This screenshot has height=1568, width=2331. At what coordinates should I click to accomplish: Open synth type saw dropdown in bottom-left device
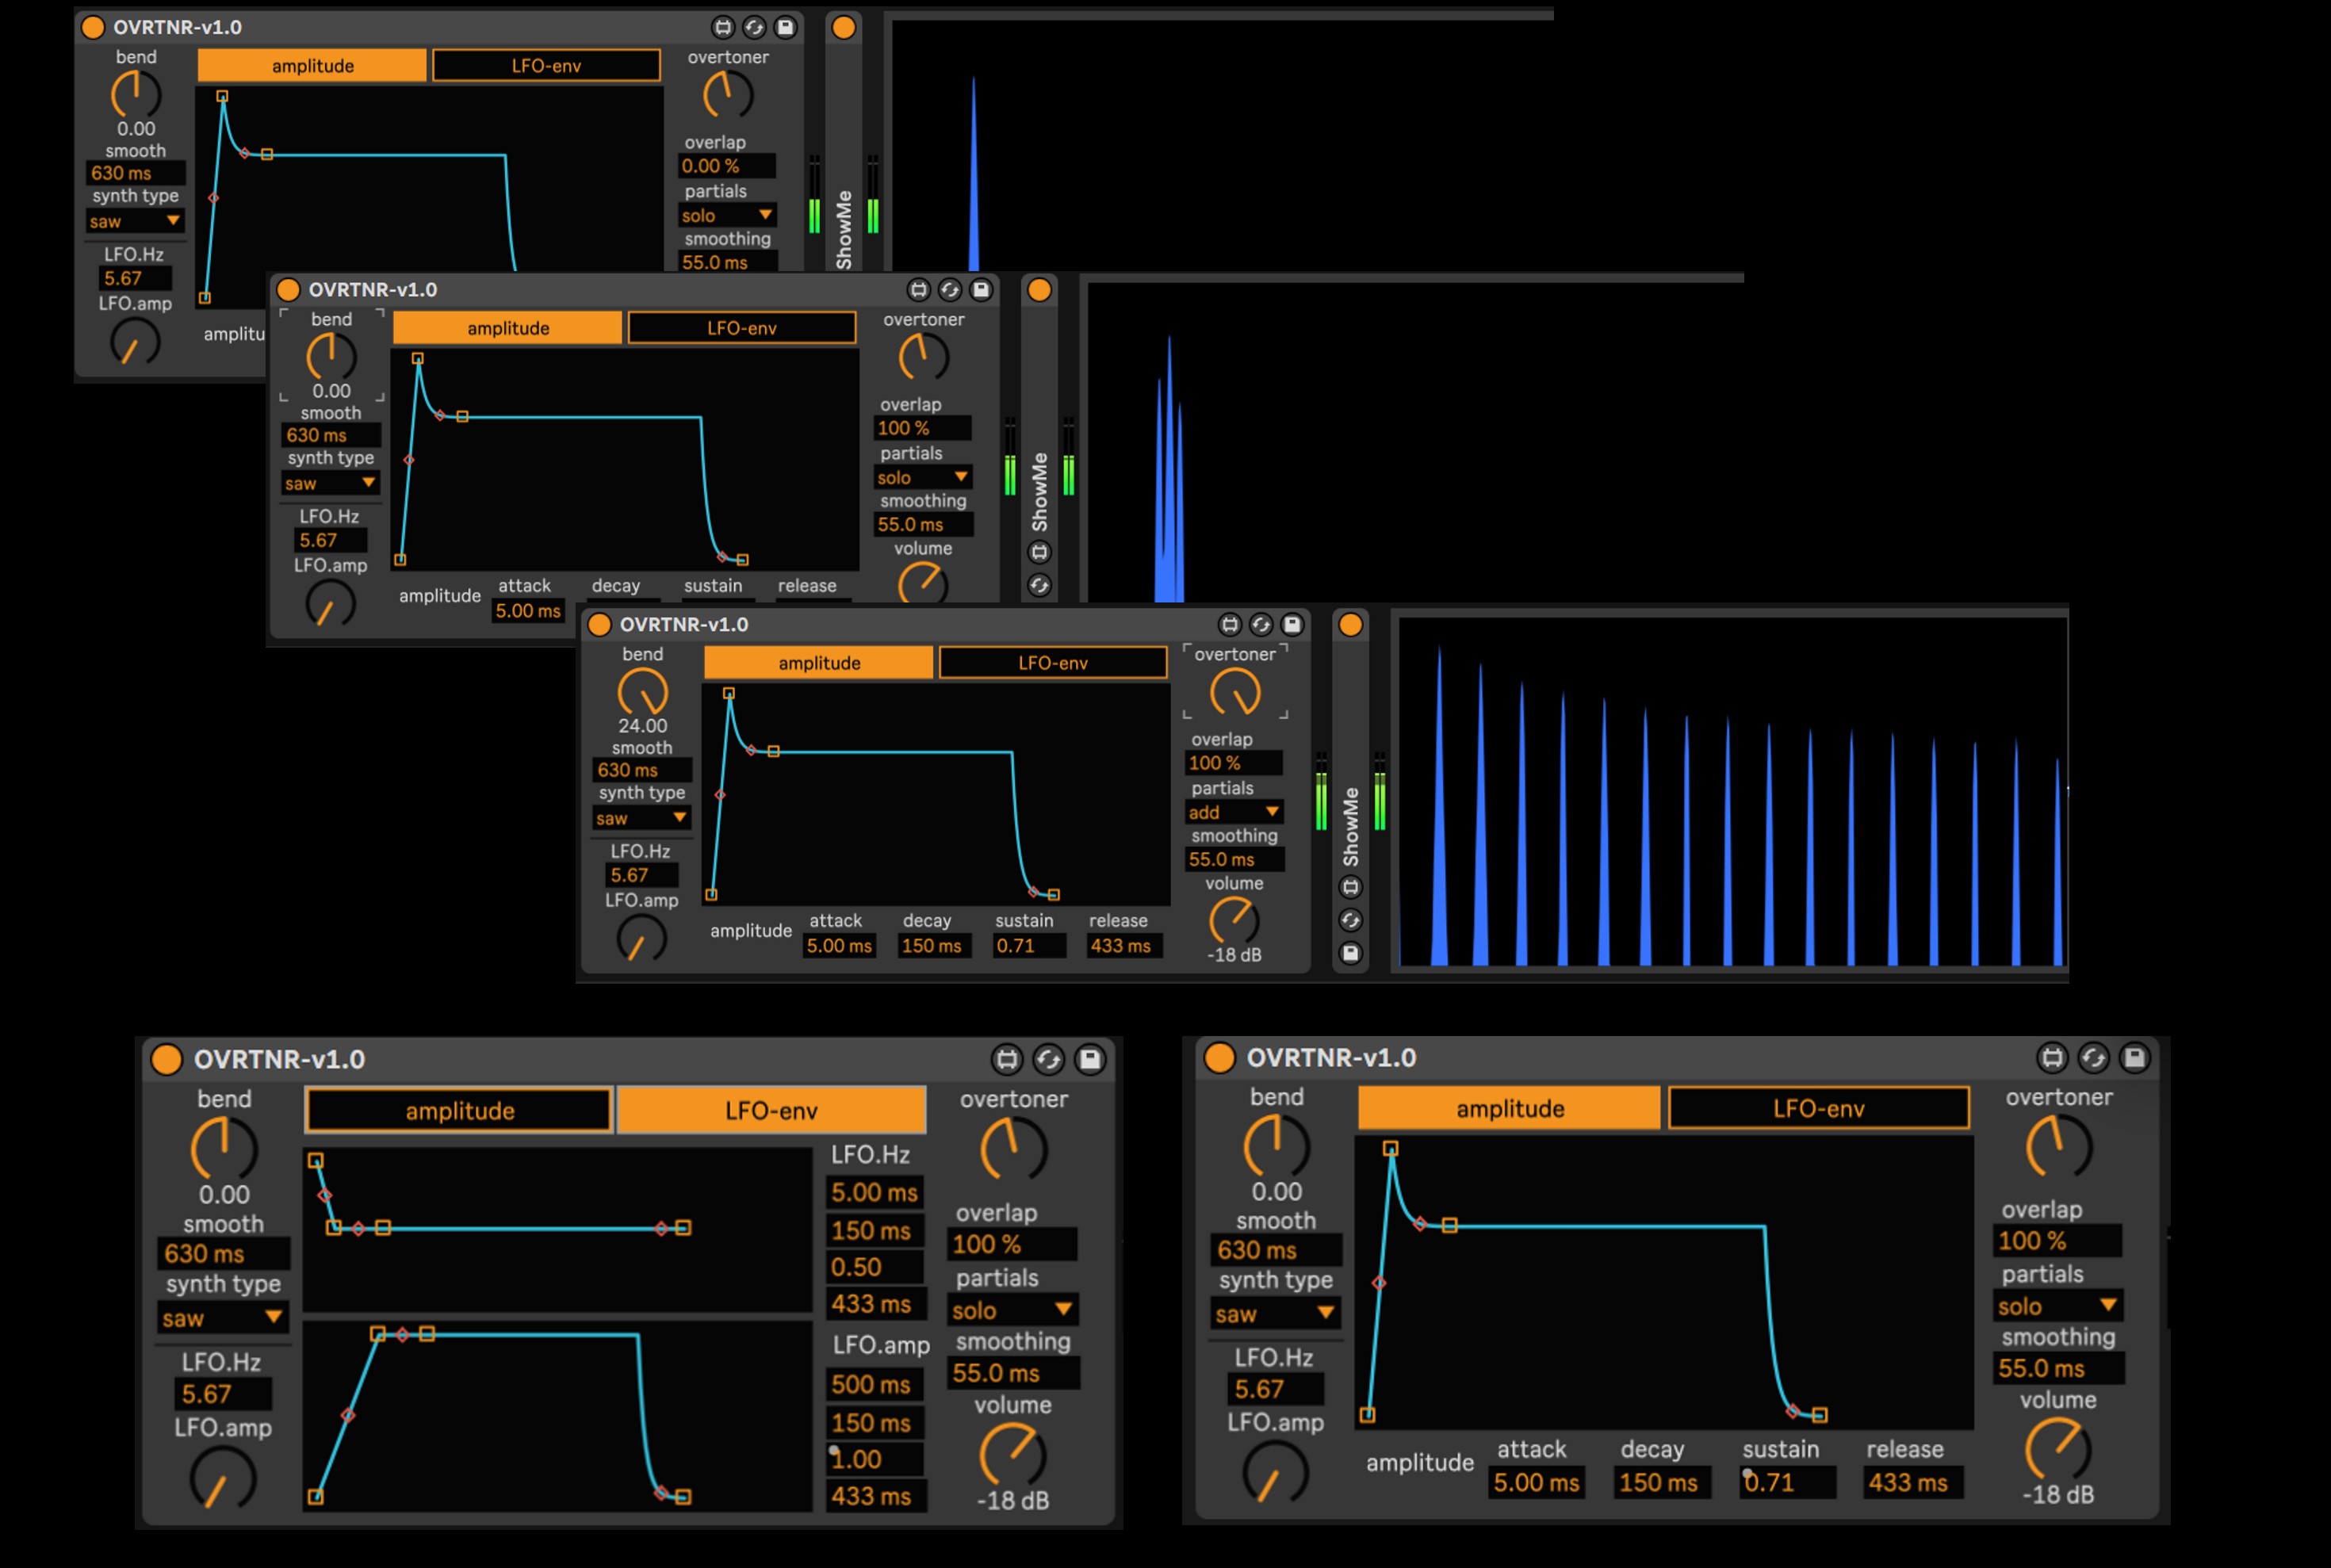click(222, 1318)
